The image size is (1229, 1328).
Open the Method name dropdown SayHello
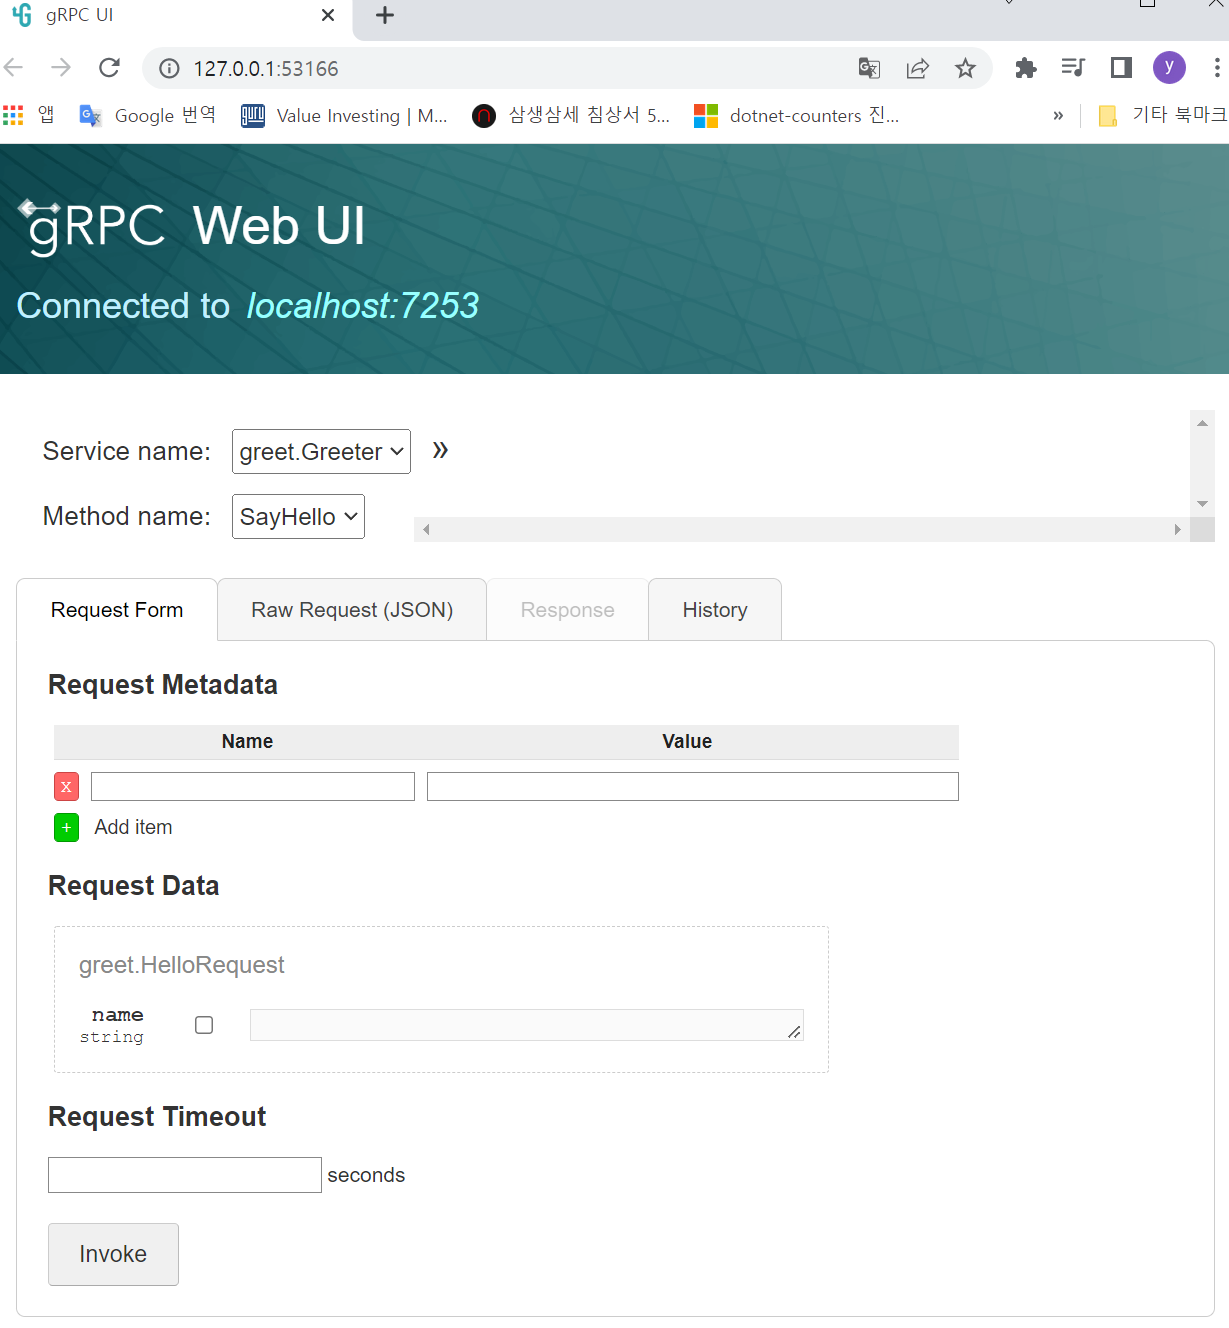(x=298, y=517)
